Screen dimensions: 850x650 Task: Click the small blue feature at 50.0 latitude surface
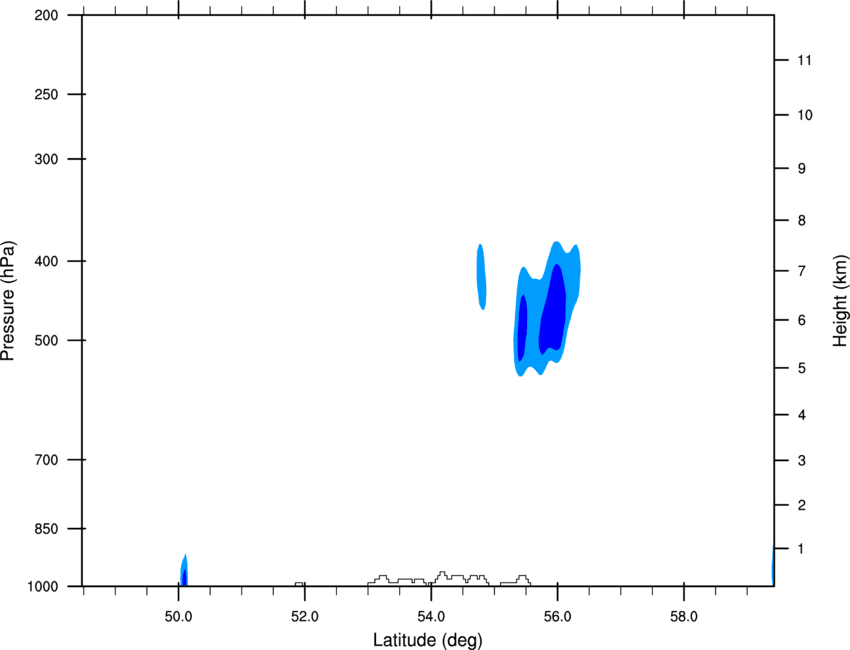point(184,570)
